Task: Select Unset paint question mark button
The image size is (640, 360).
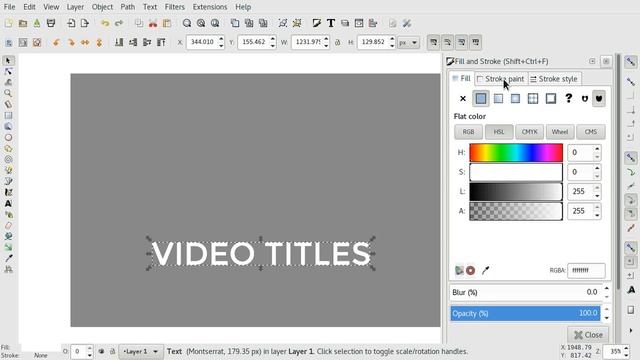Action: (569, 98)
